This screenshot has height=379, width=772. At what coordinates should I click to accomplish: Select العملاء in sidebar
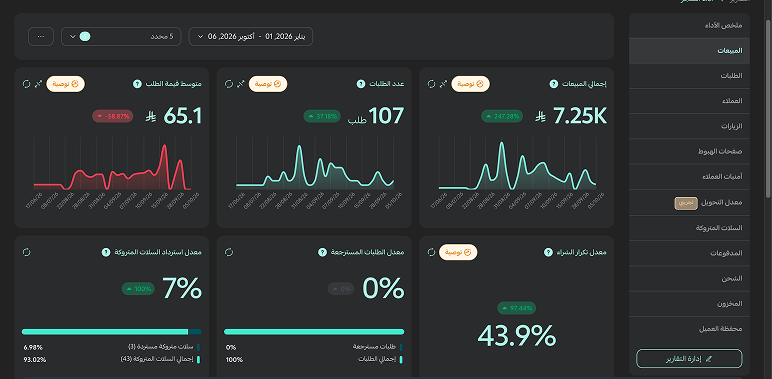tap(689, 101)
